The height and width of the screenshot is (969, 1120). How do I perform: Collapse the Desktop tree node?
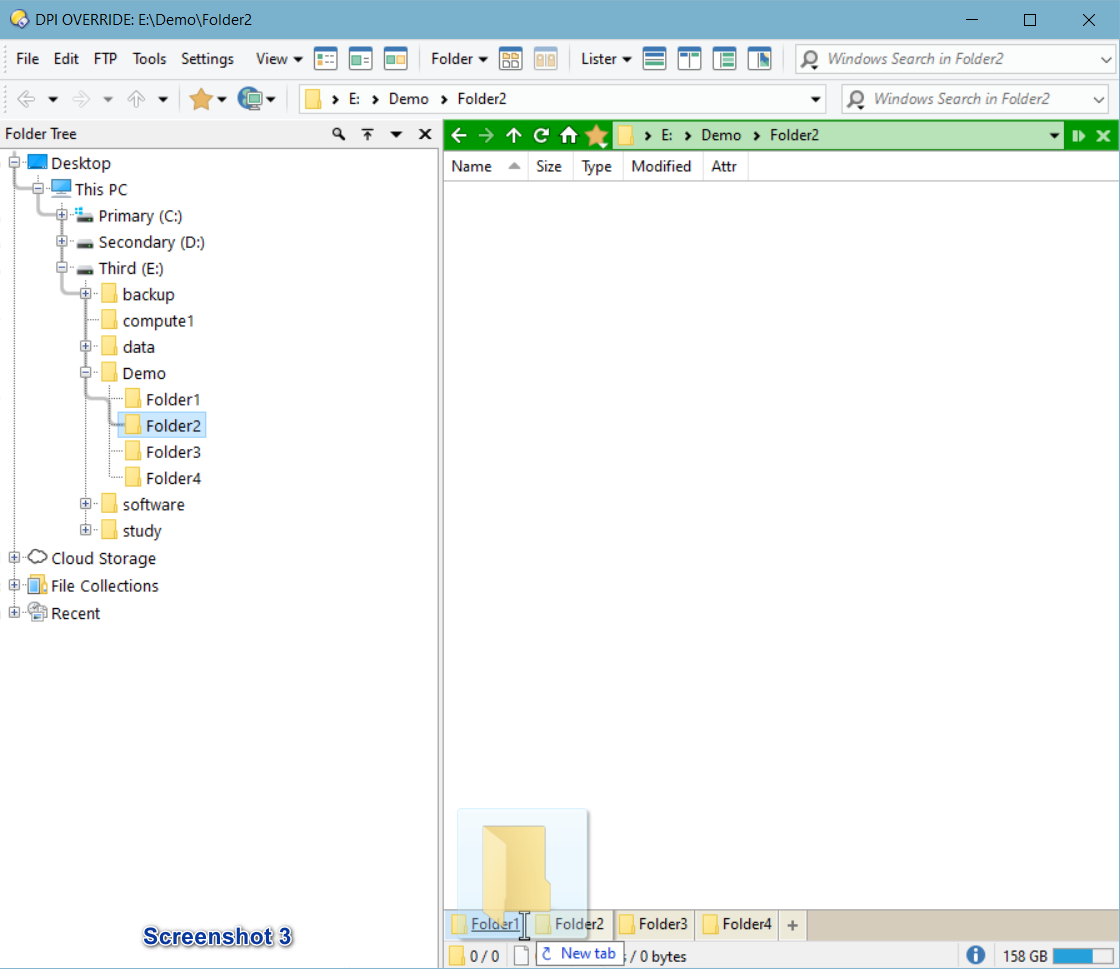tap(14, 162)
